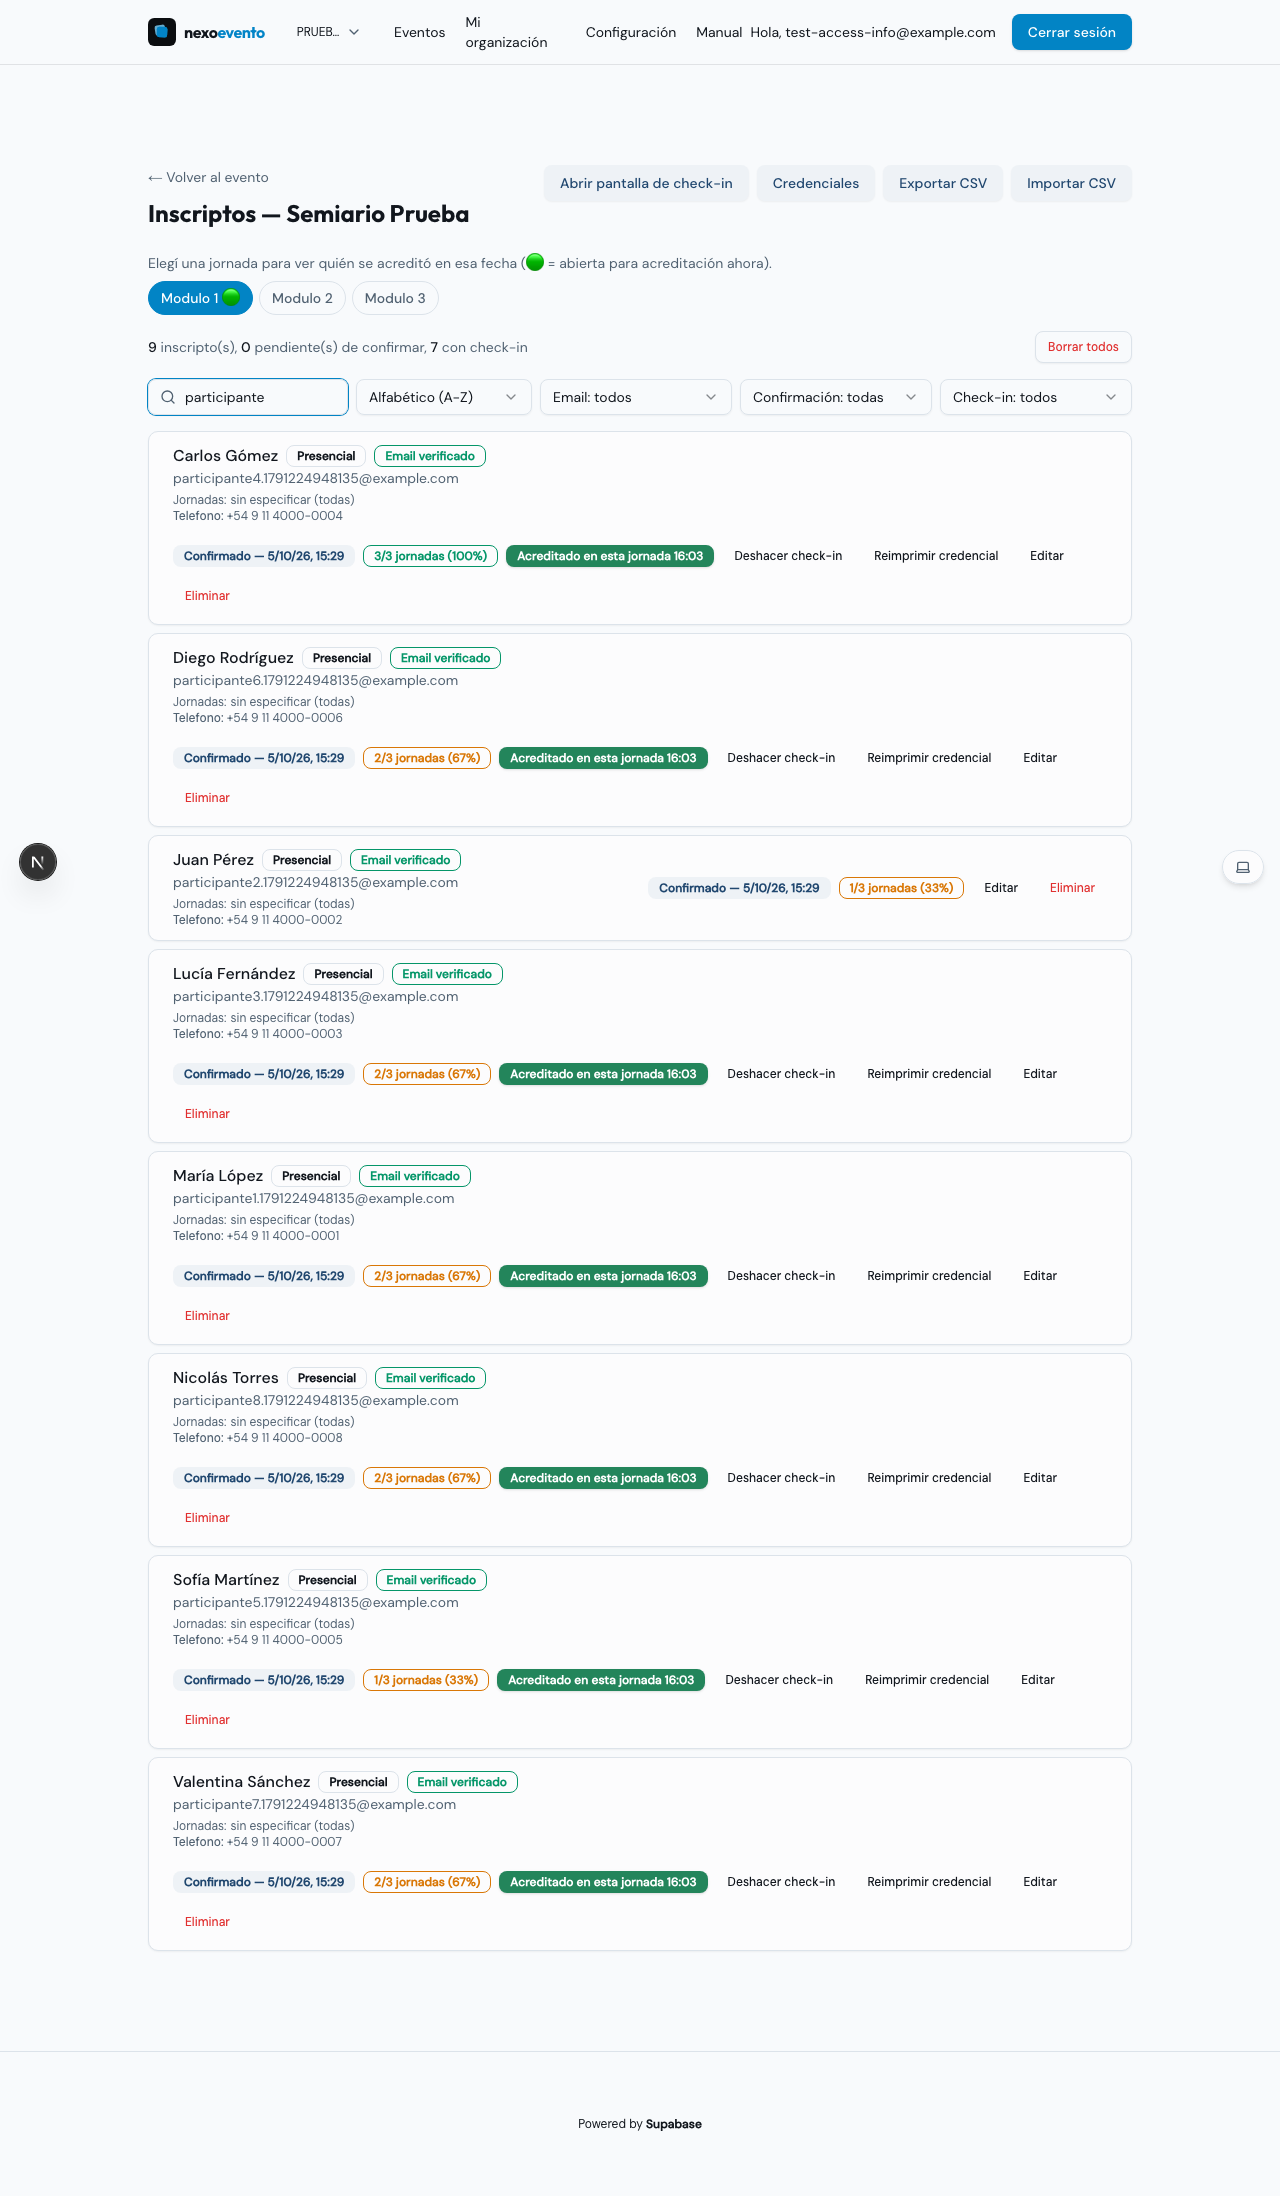Go to Mi organización in navigation
The width and height of the screenshot is (1280, 2196).
point(506,32)
